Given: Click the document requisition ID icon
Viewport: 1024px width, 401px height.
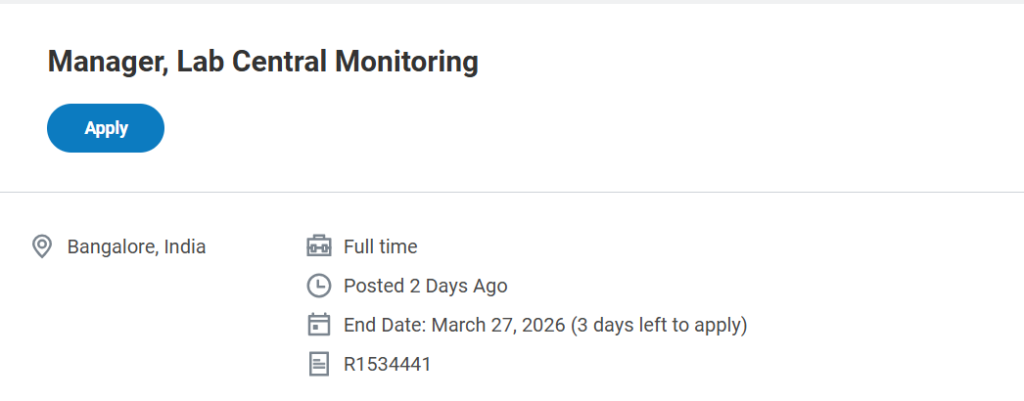Looking at the screenshot, I should tap(318, 364).
